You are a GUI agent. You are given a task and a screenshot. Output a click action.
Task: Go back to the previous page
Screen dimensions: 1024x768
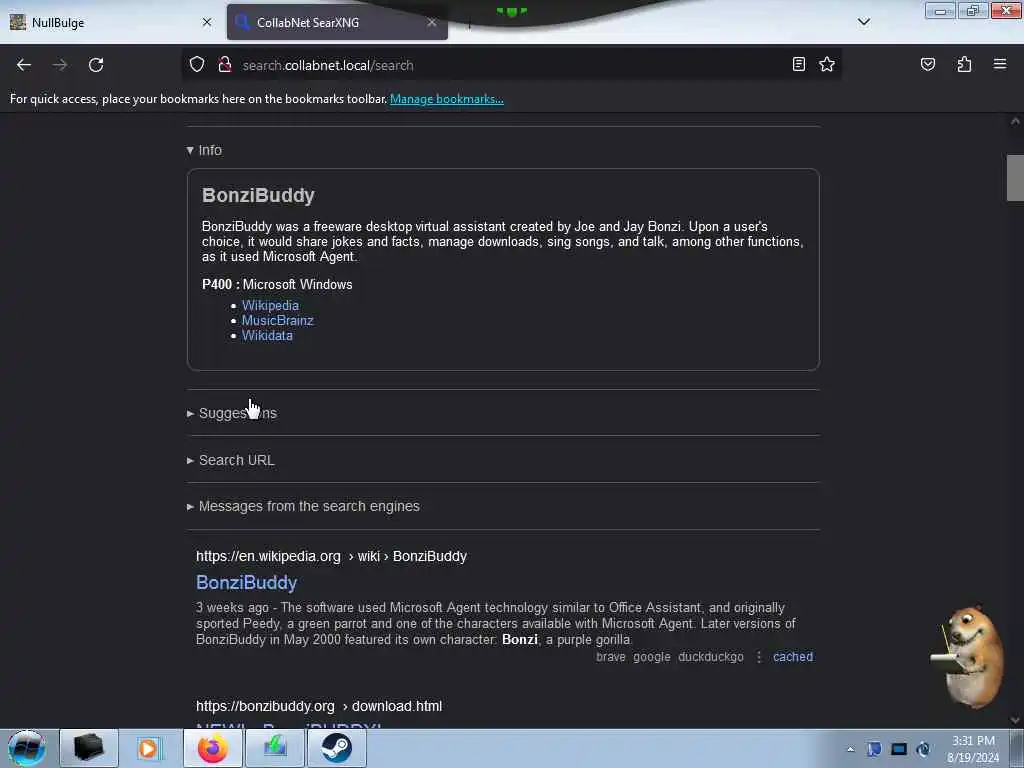[24, 65]
